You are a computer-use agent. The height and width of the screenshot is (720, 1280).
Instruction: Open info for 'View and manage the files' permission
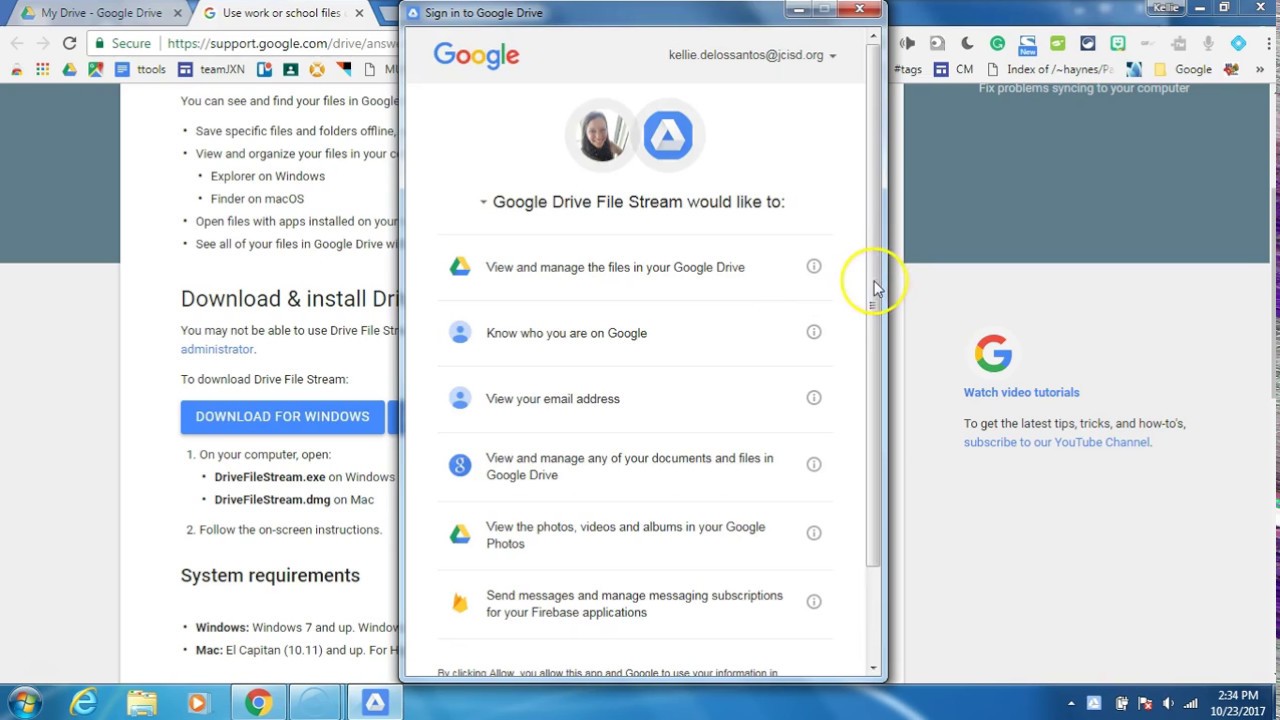point(814,267)
